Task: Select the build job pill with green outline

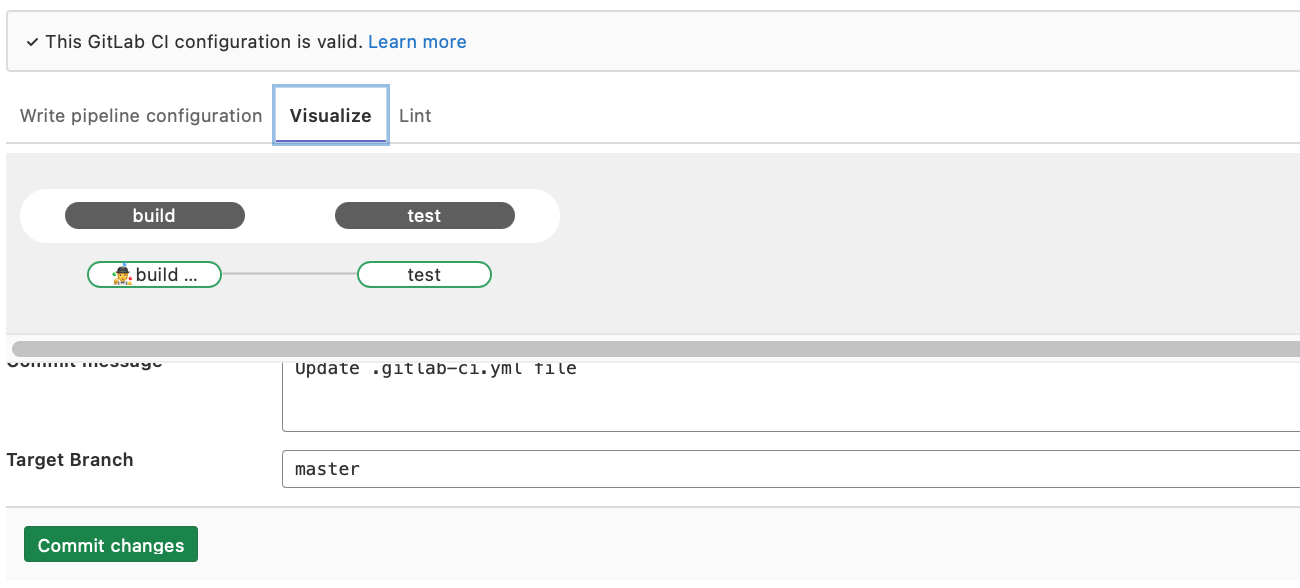Action: click(x=165, y=275)
